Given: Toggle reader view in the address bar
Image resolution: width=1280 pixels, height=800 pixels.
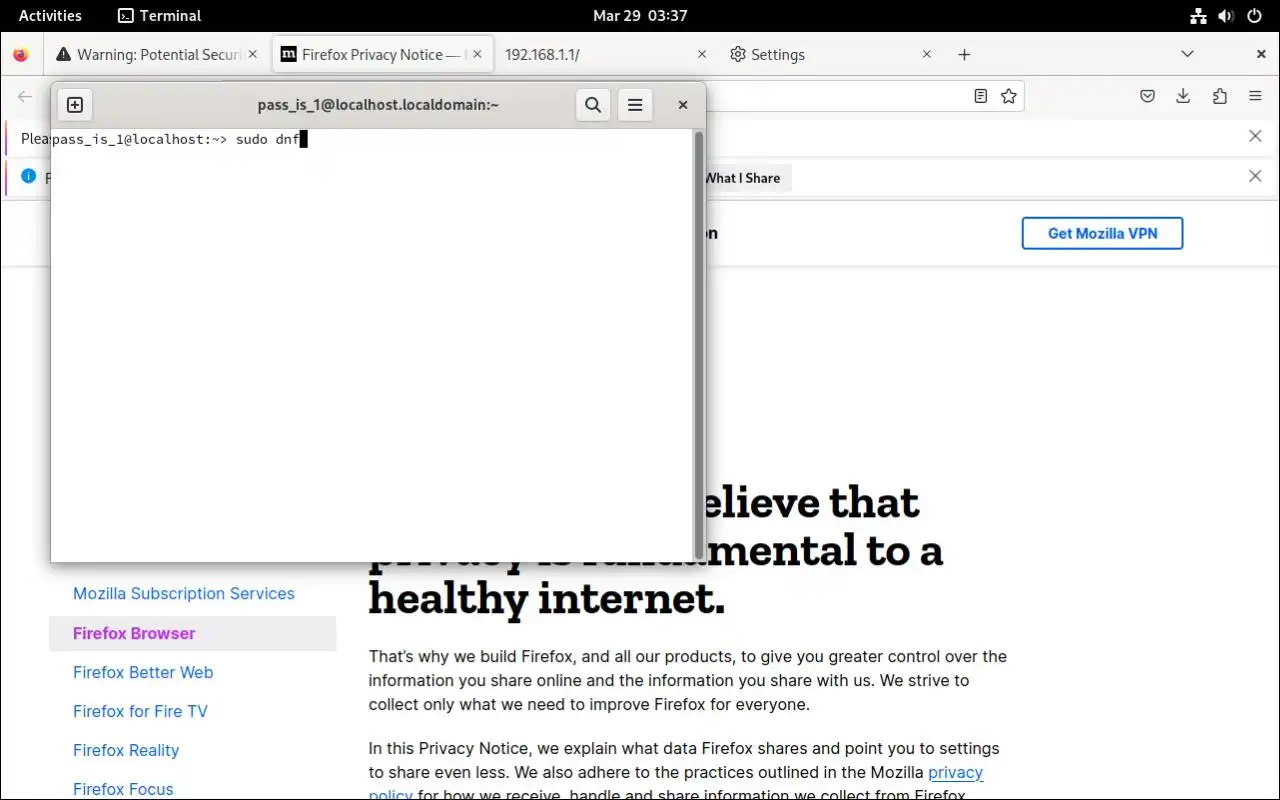Looking at the screenshot, I should point(981,96).
